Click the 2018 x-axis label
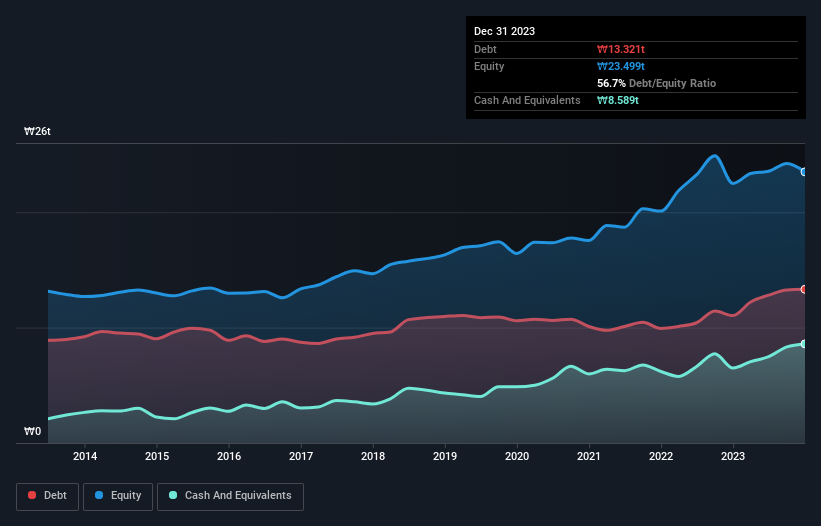This screenshot has width=821, height=526. click(373, 456)
